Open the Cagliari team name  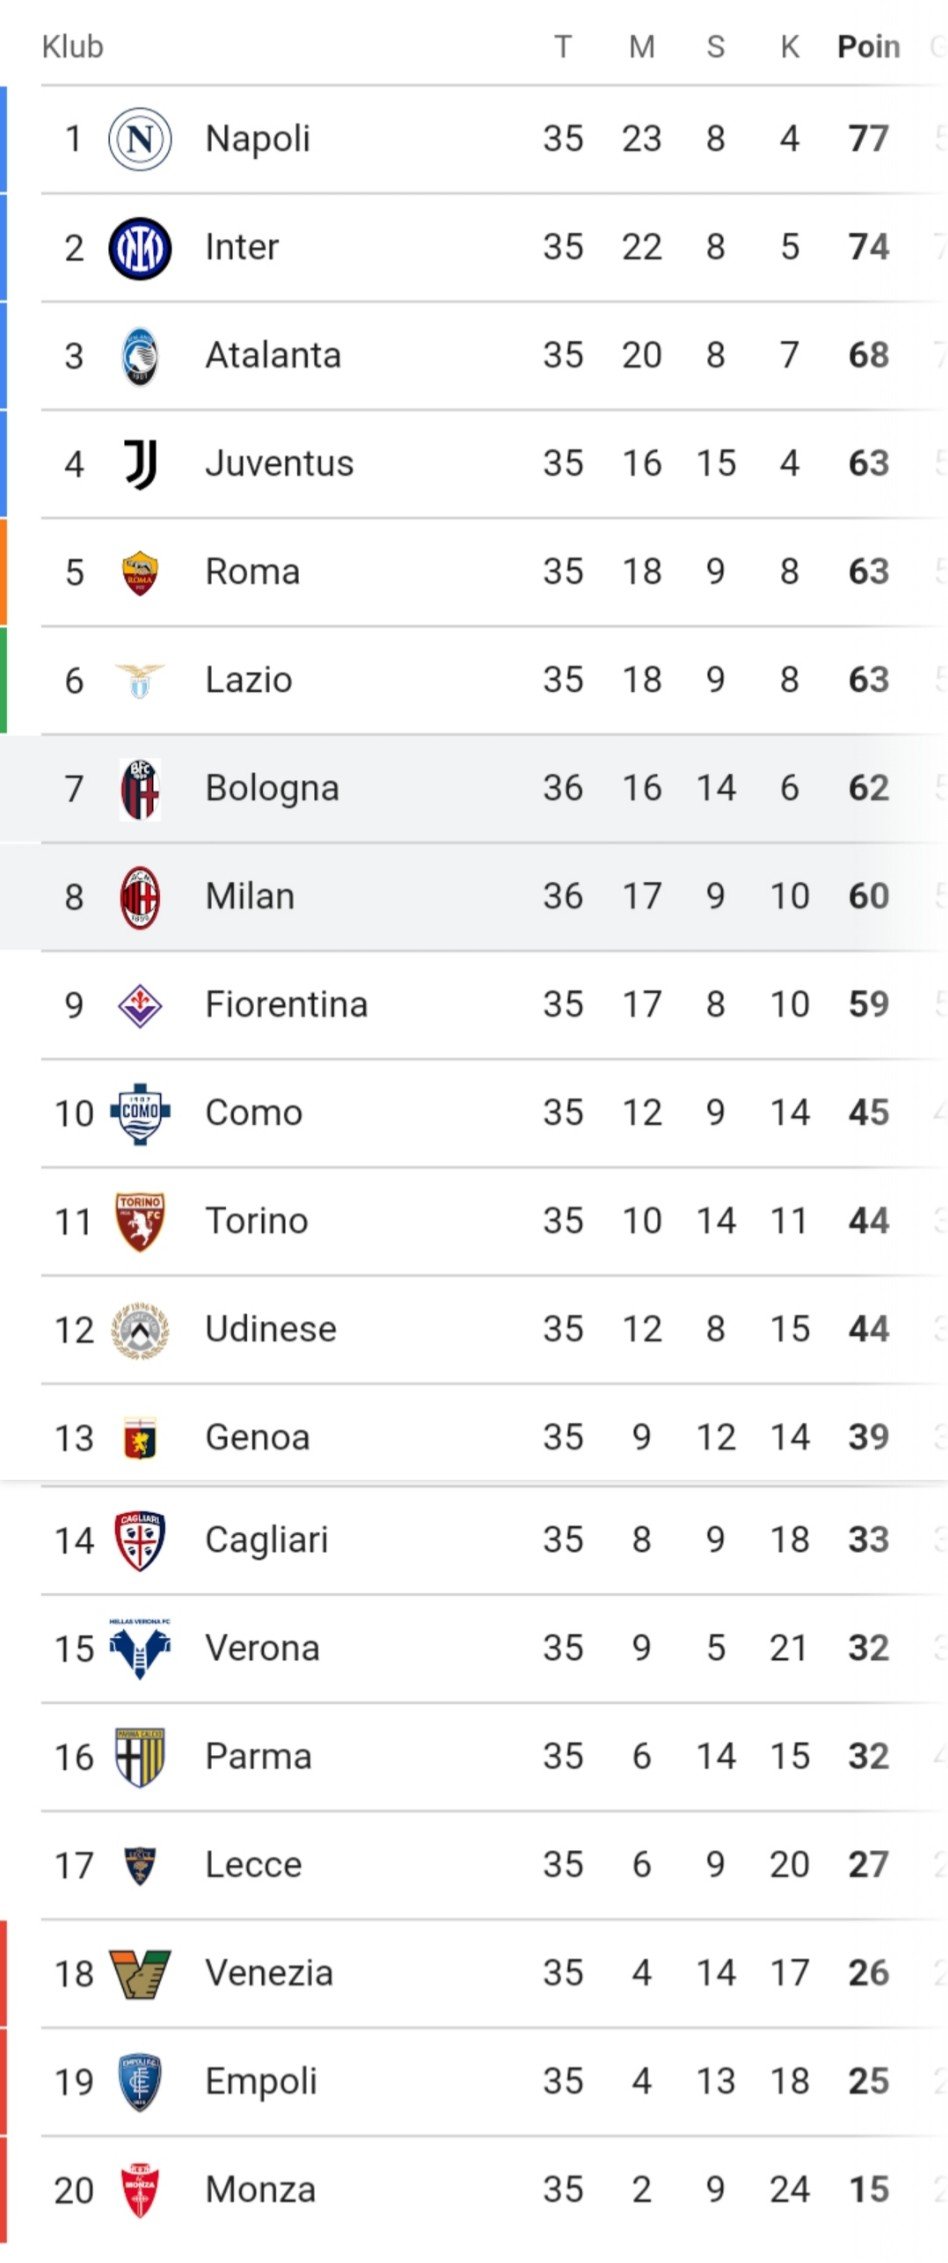[267, 1540]
